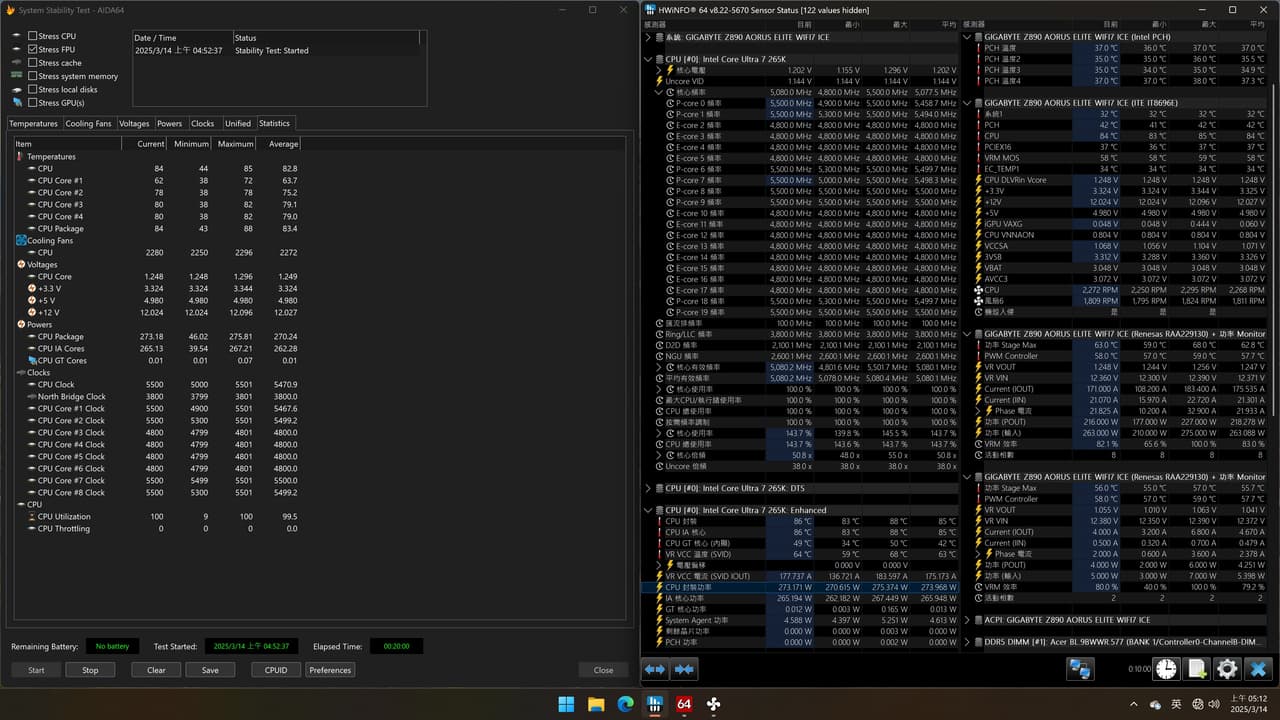This screenshot has height=720, width=1280.
Task: Switch to the Powers tab
Action: tap(170, 124)
